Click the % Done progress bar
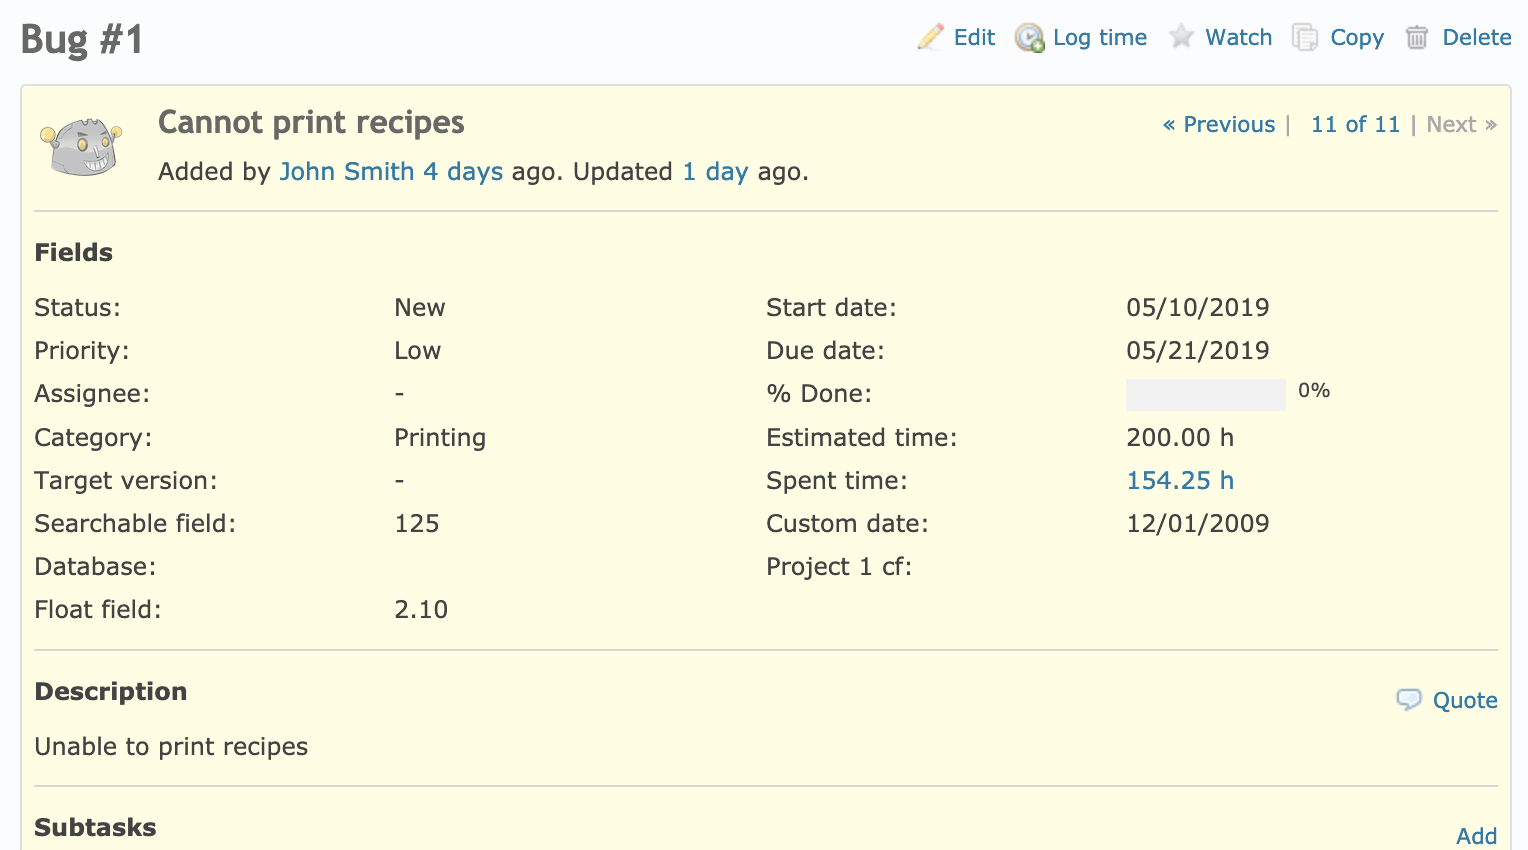Image resolution: width=1528 pixels, height=850 pixels. click(1205, 394)
